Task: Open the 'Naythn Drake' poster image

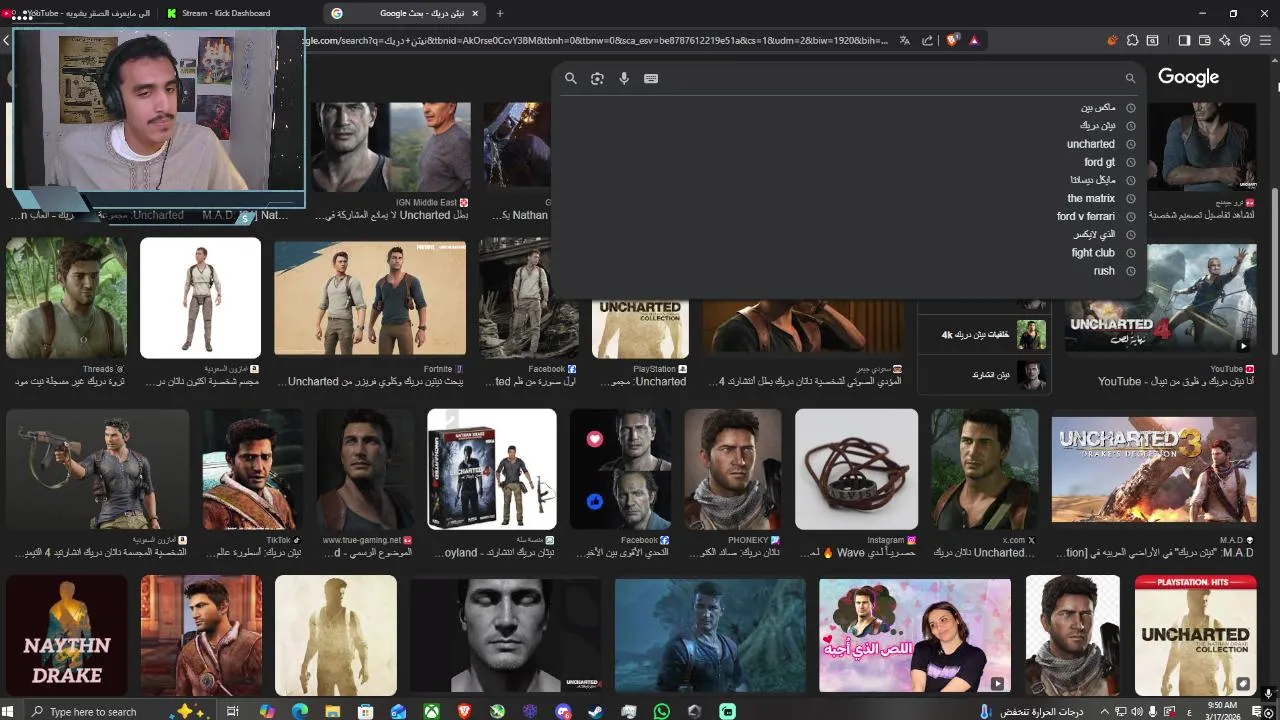Action: [67, 634]
